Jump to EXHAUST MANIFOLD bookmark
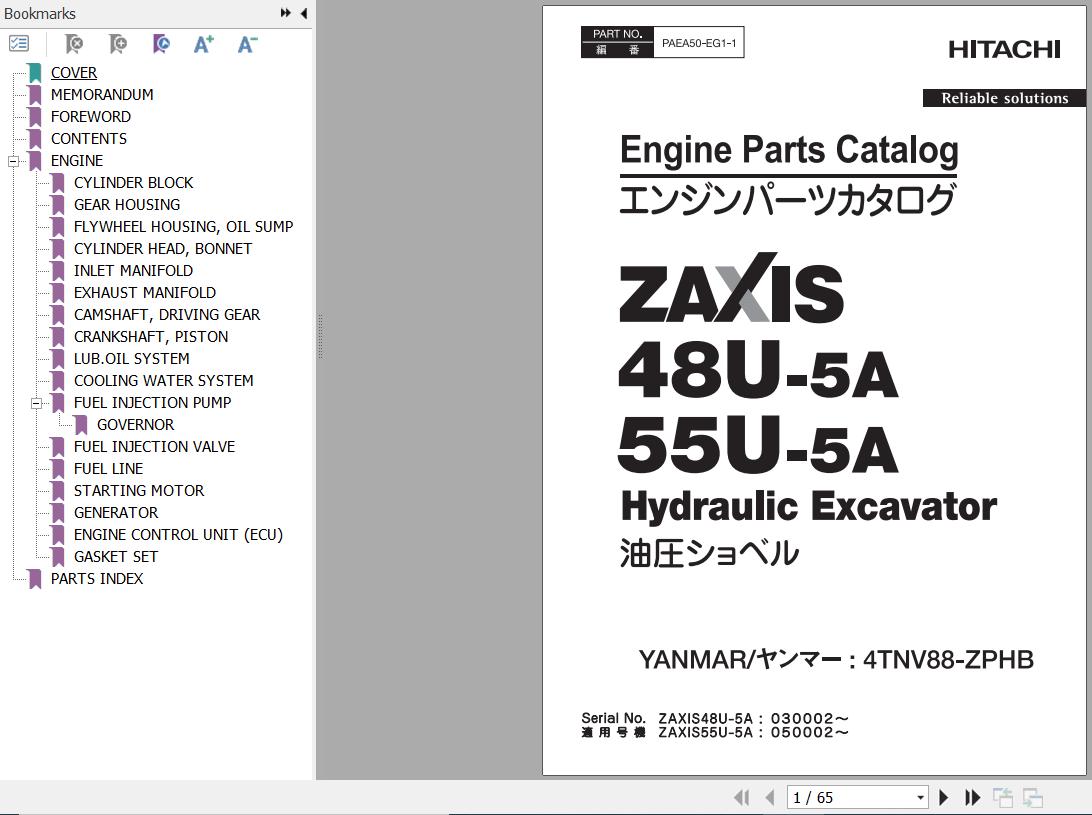 pos(145,293)
